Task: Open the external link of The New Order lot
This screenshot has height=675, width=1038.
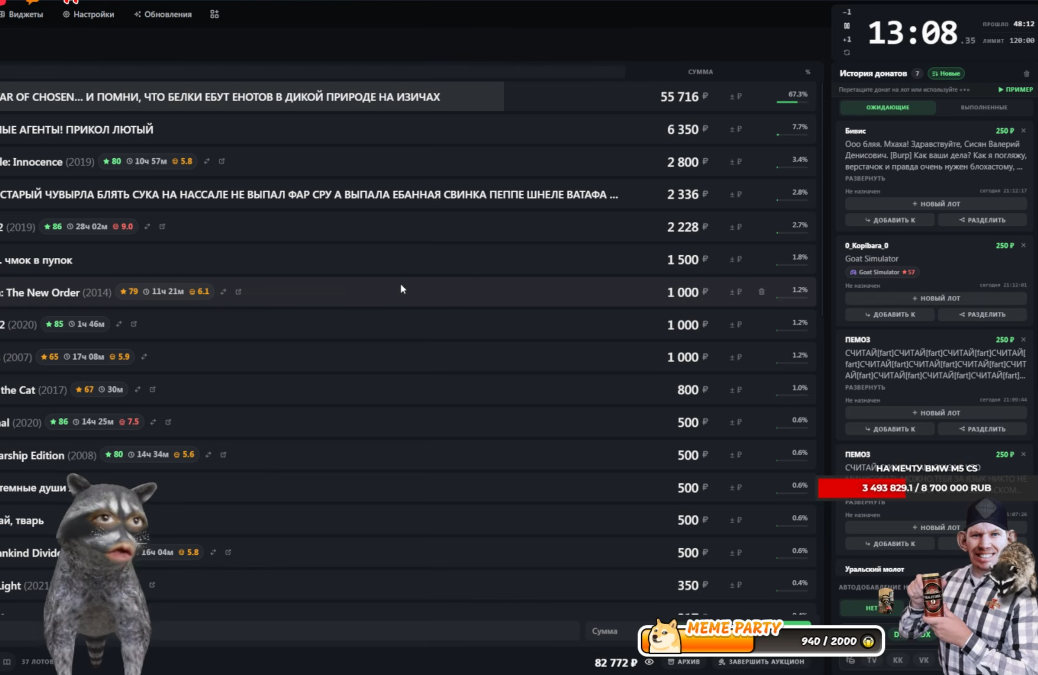Action: click(x=238, y=292)
